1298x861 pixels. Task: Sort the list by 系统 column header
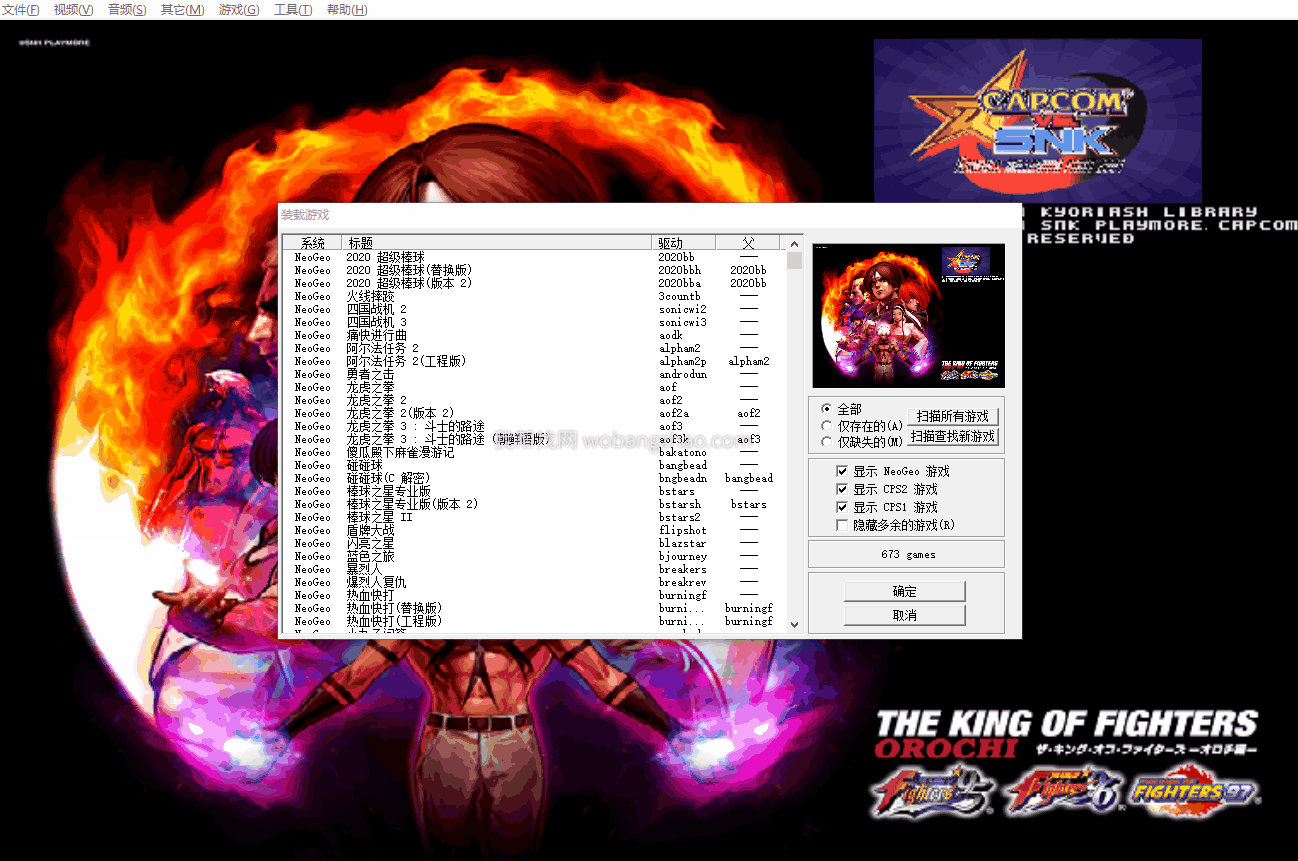(x=312, y=243)
